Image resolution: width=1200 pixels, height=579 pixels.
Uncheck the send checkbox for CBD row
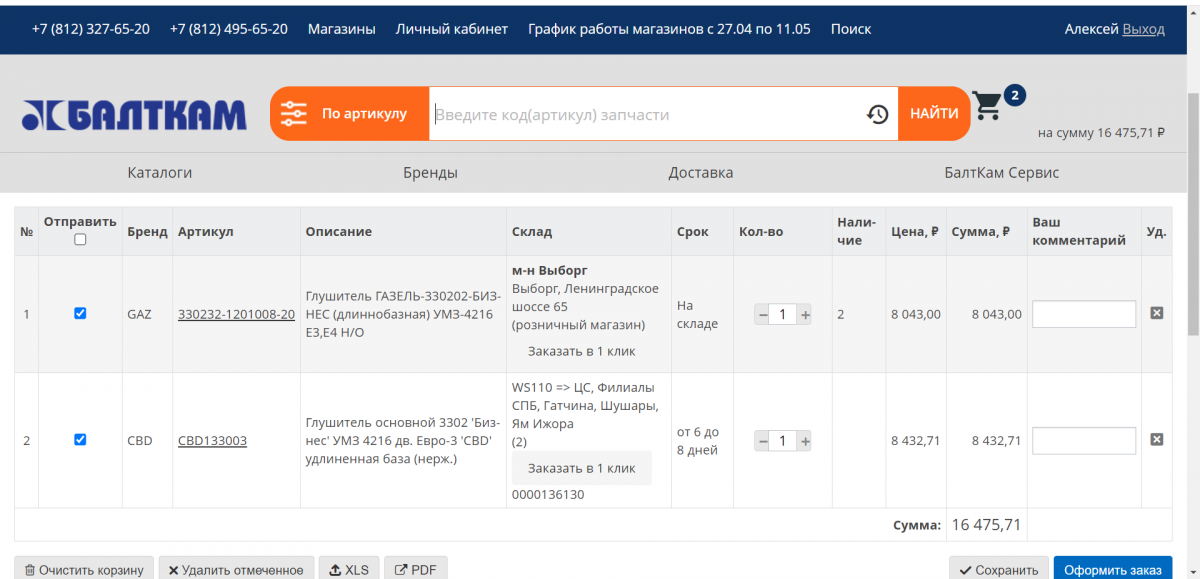click(80, 439)
